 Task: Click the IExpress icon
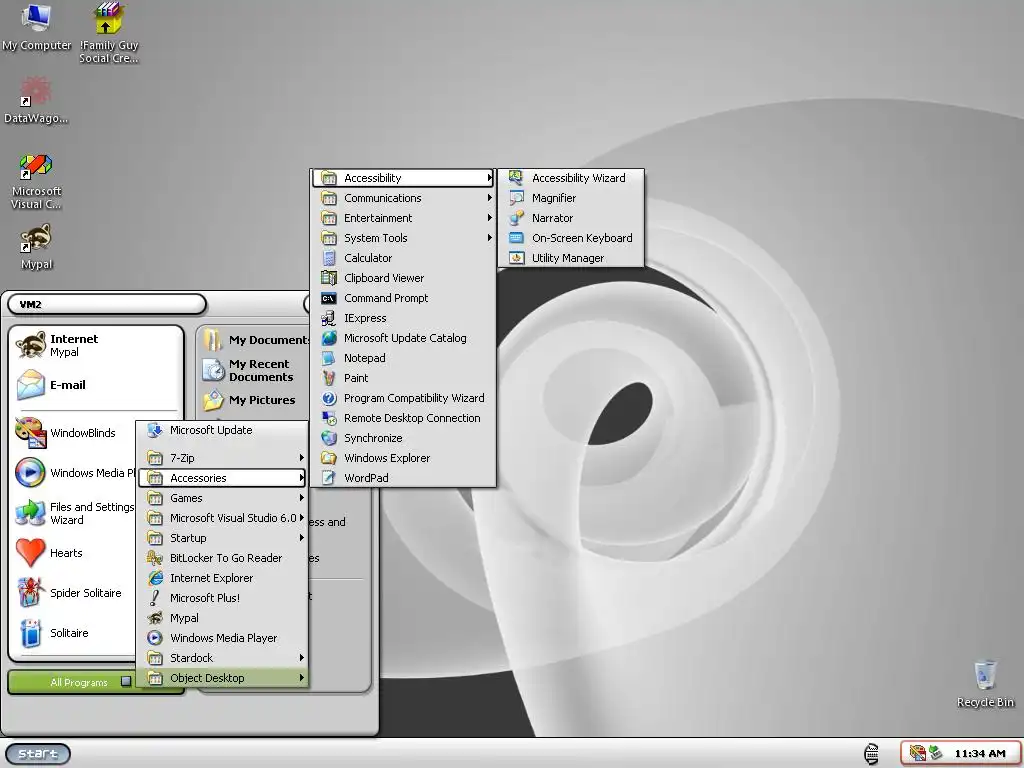[x=329, y=318]
